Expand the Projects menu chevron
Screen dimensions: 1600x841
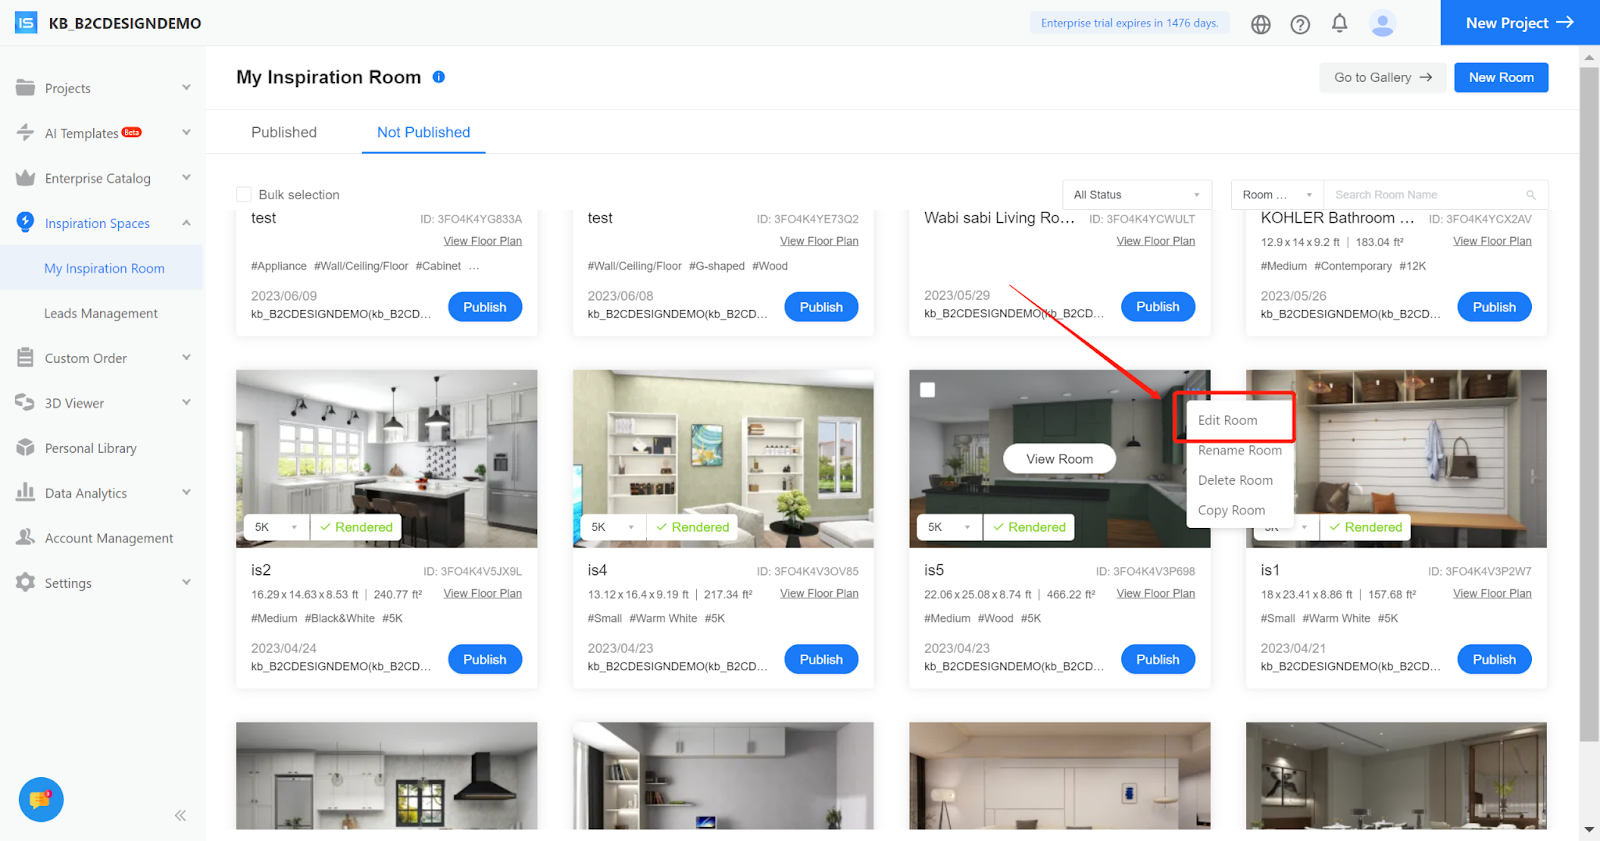click(x=186, y=88)
